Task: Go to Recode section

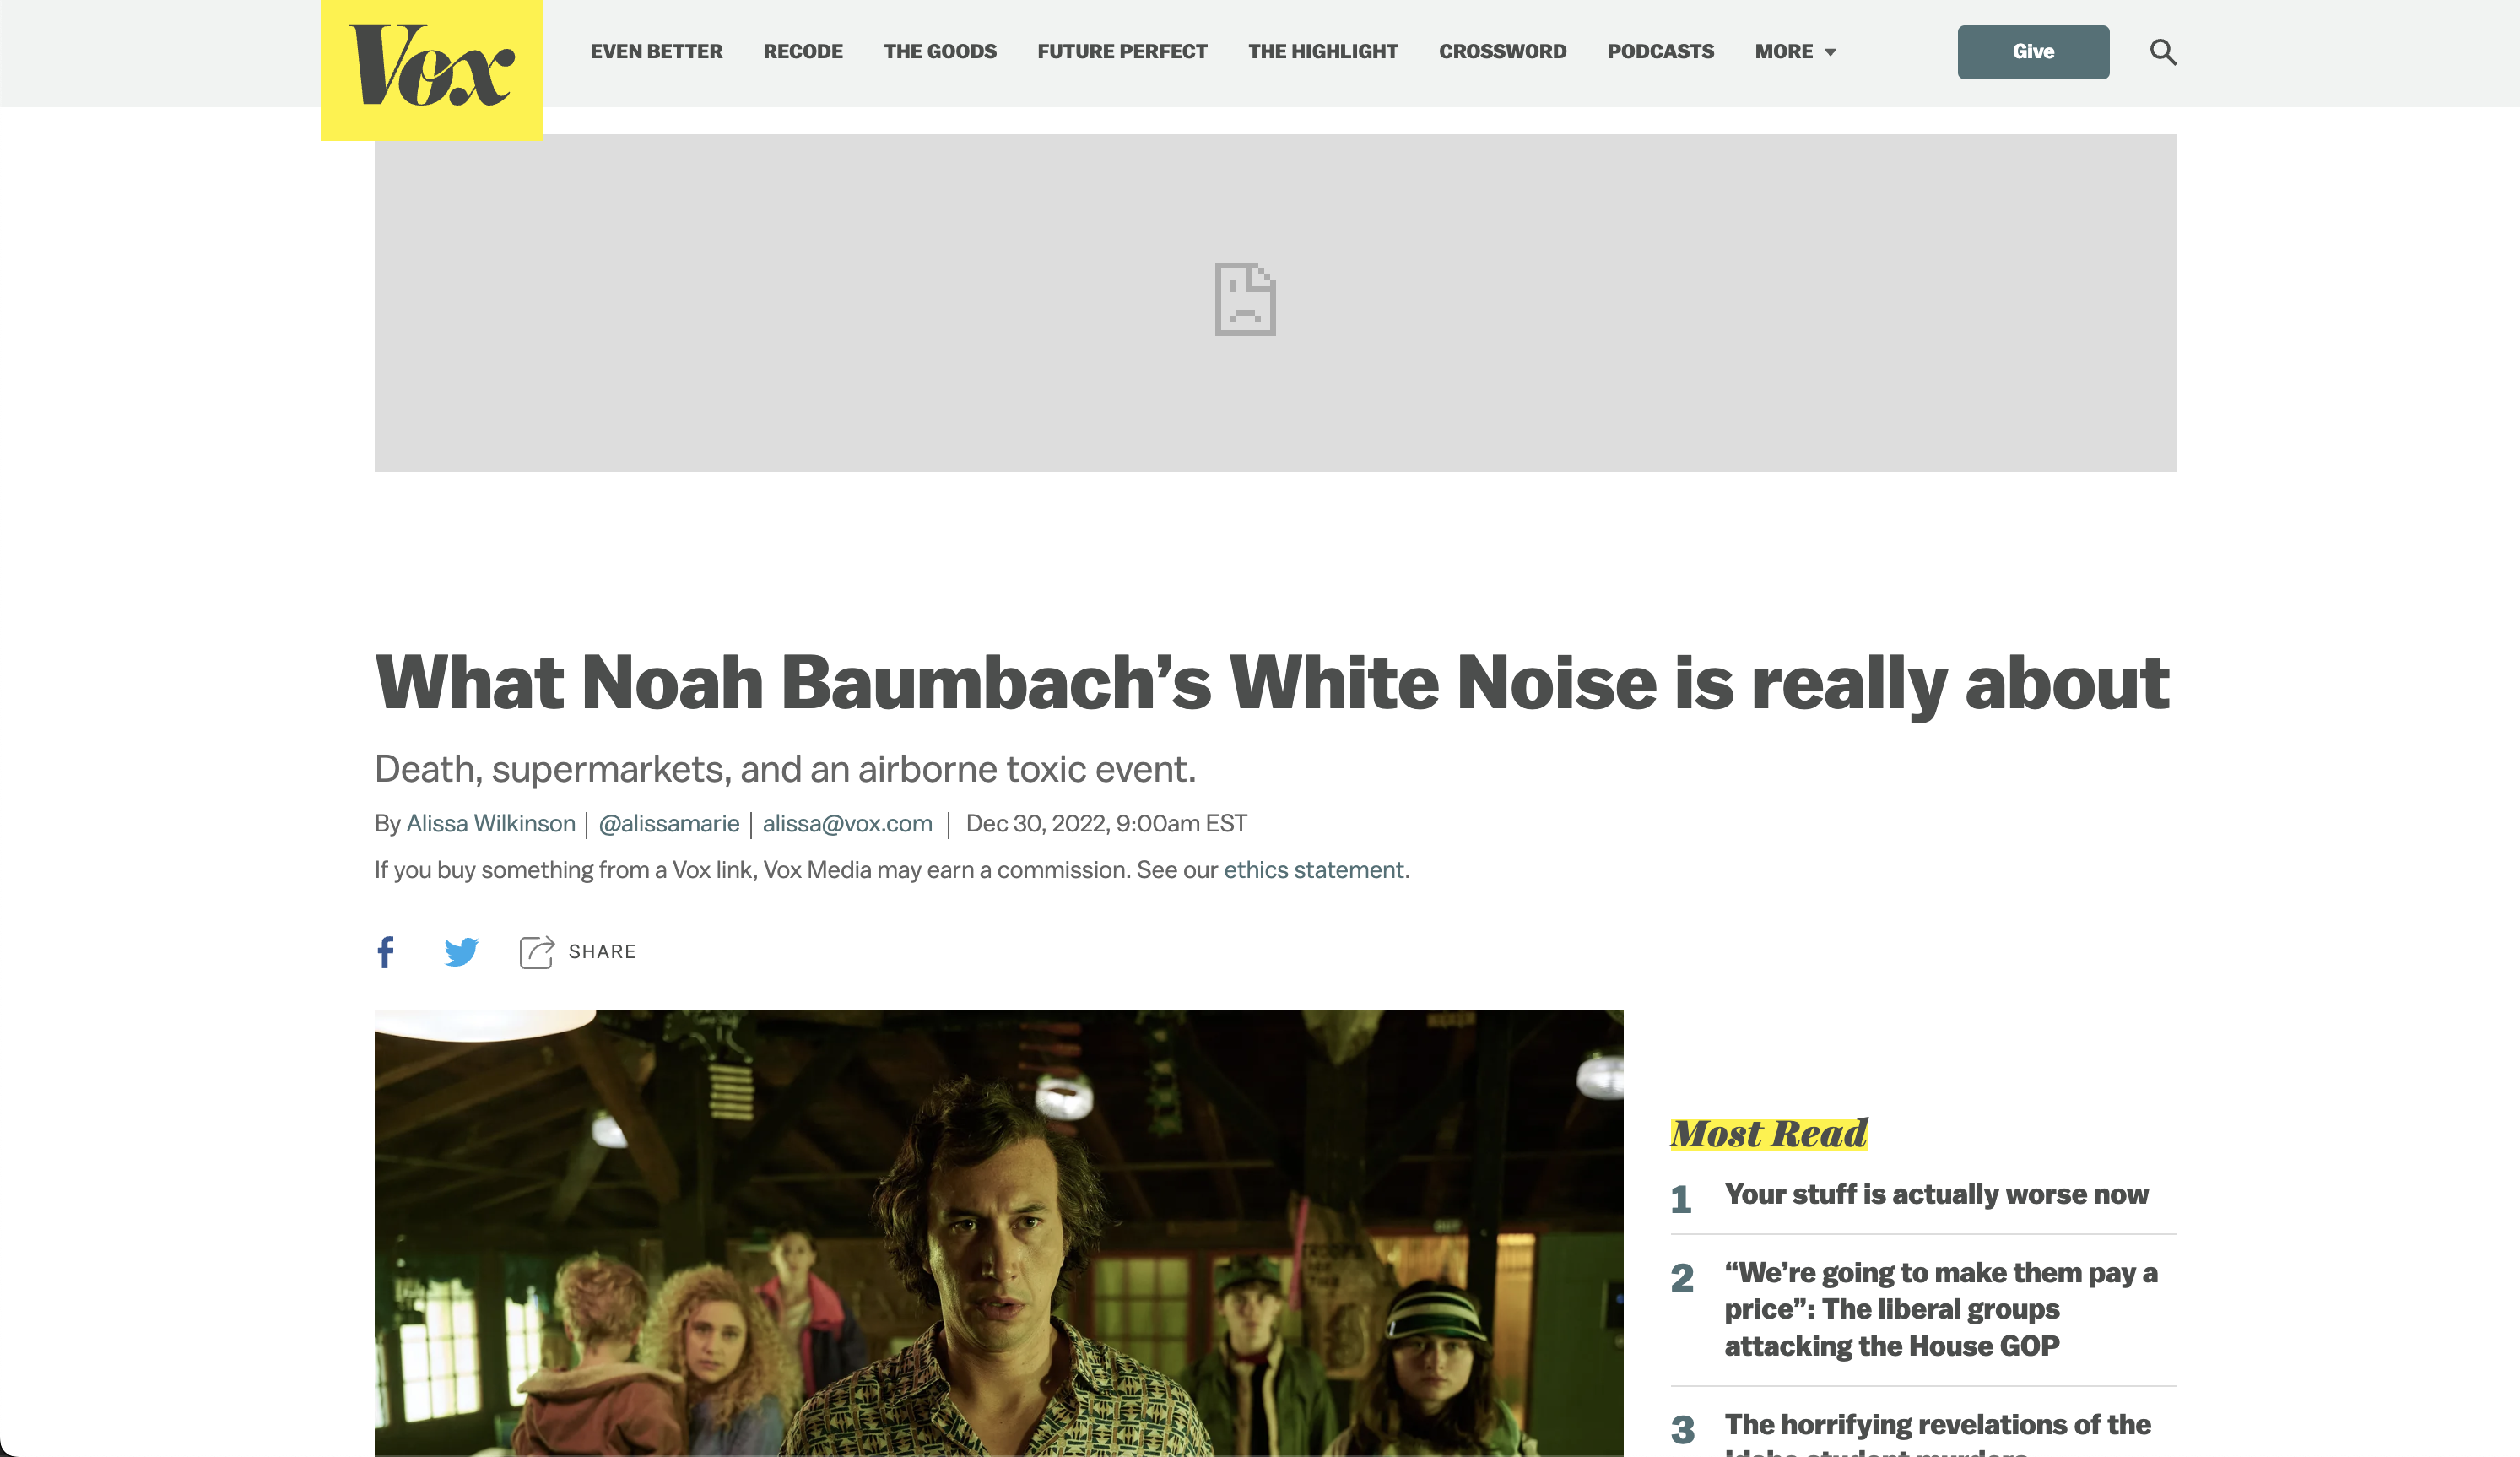Action: coord(803,52)
